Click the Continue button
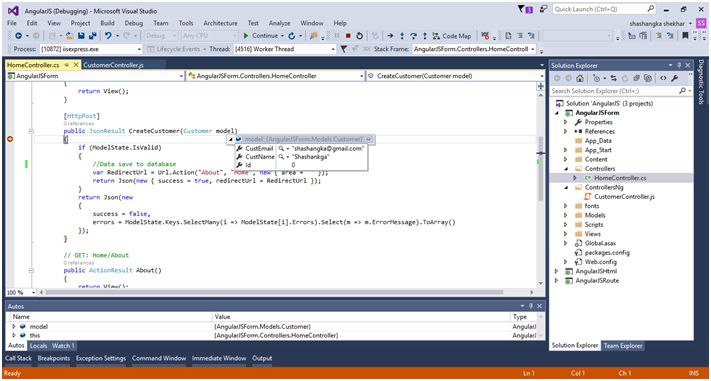 click(261, 36)
